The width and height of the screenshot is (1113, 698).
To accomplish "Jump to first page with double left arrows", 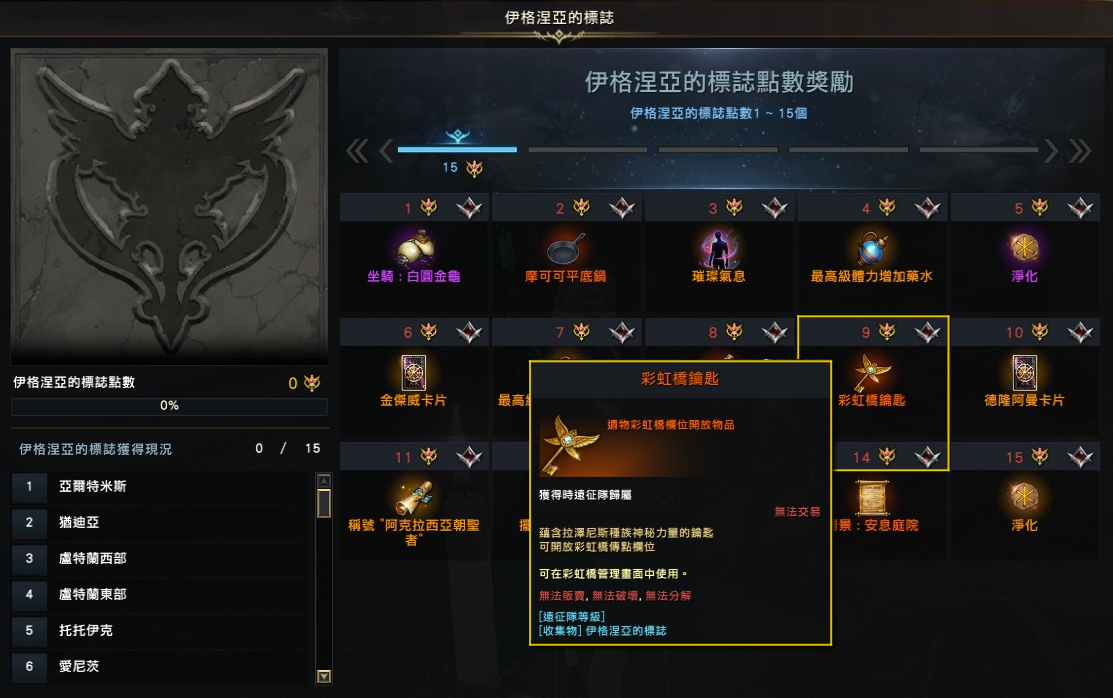I will pyautogui.click(x=357, y=150).
